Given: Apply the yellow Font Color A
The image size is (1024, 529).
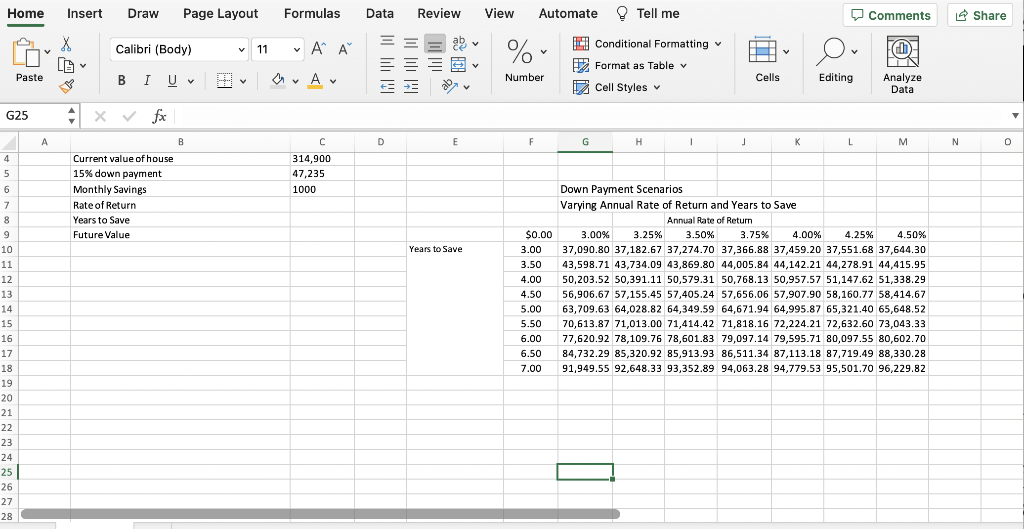Looking at the screenshot, I should pos(315,81).
